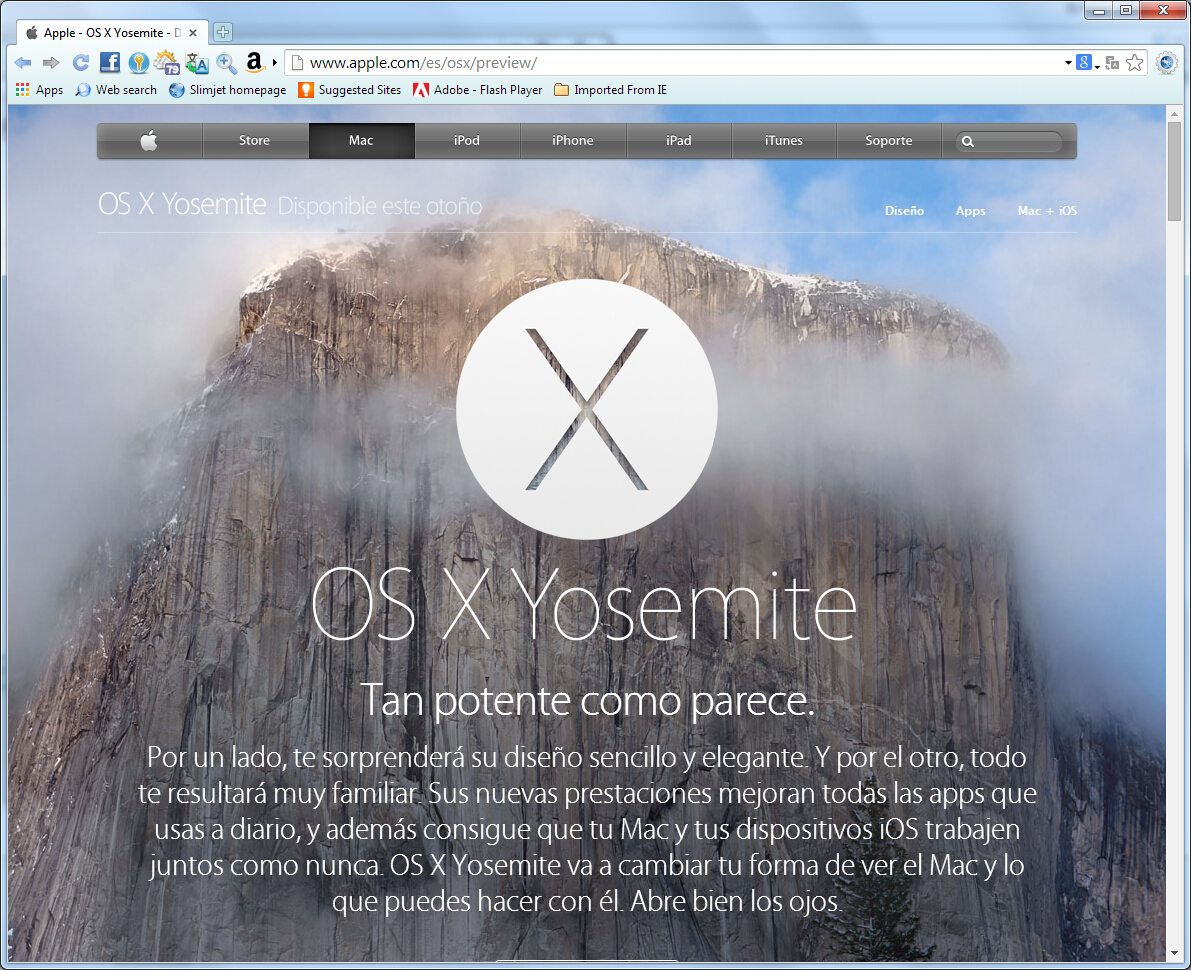Screen dimensions: 1191x970
Task: Minimize the browser window
Action: click(x=1099, y=11)
